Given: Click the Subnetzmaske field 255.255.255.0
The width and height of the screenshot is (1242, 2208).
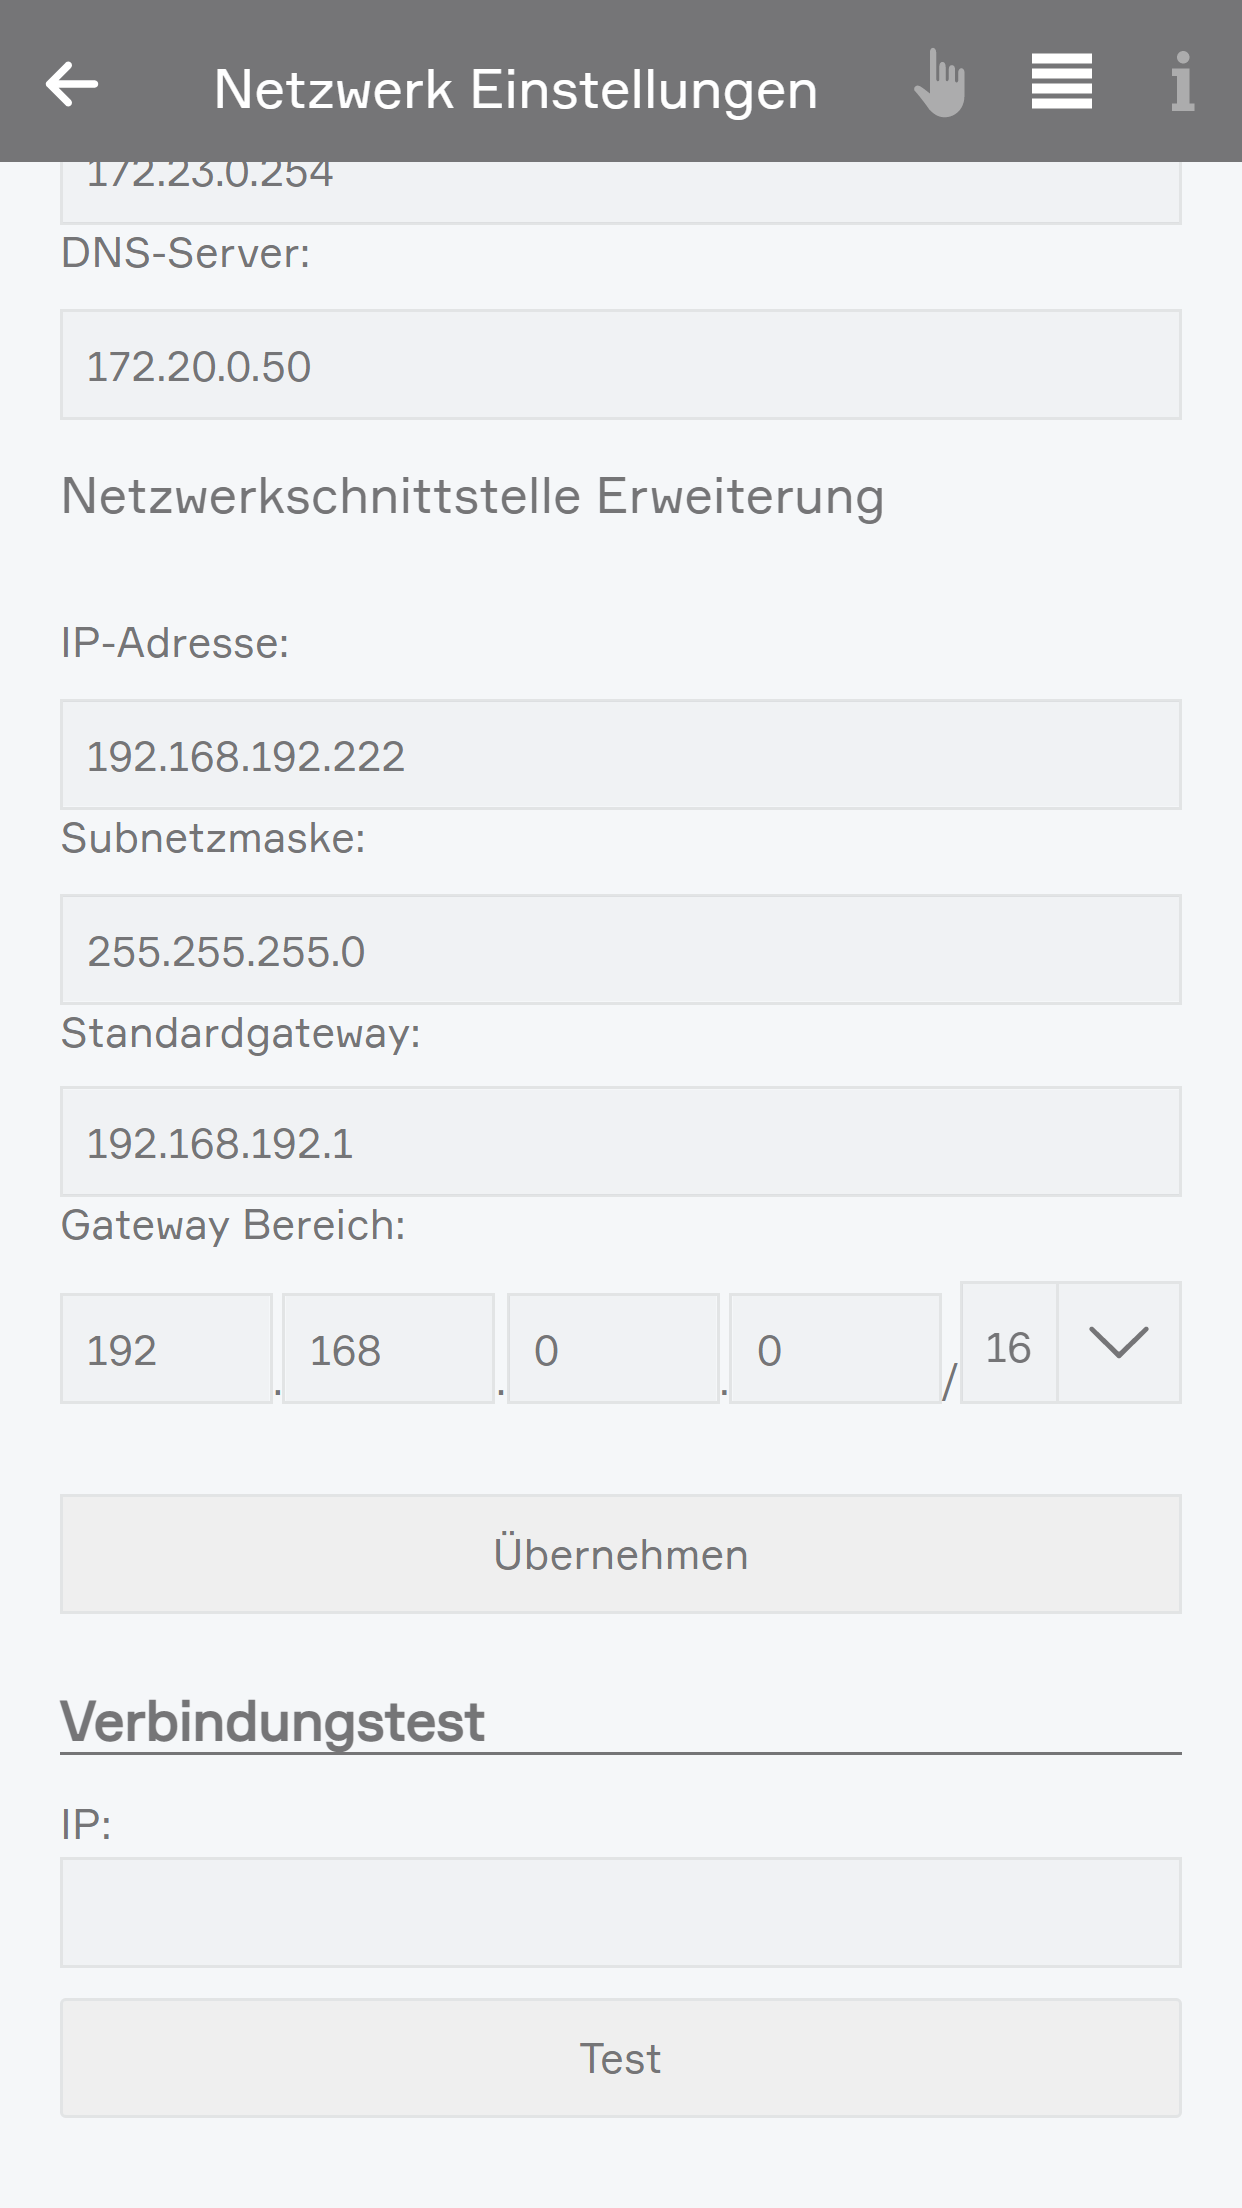Looking at the screenshot, I should pos(620,950).
